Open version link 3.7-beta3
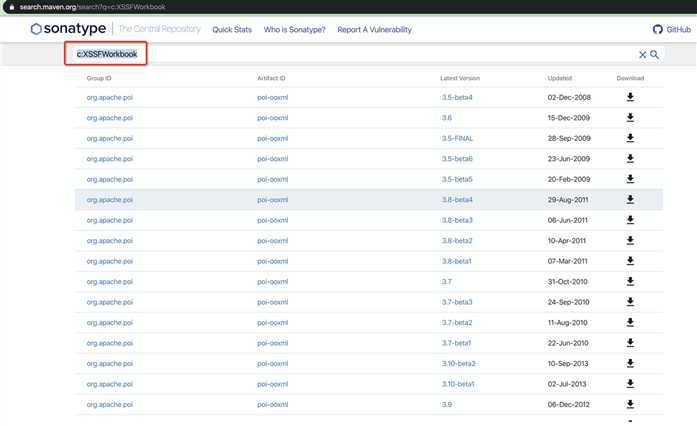The image size is (697, 426). tap(457, 302)
